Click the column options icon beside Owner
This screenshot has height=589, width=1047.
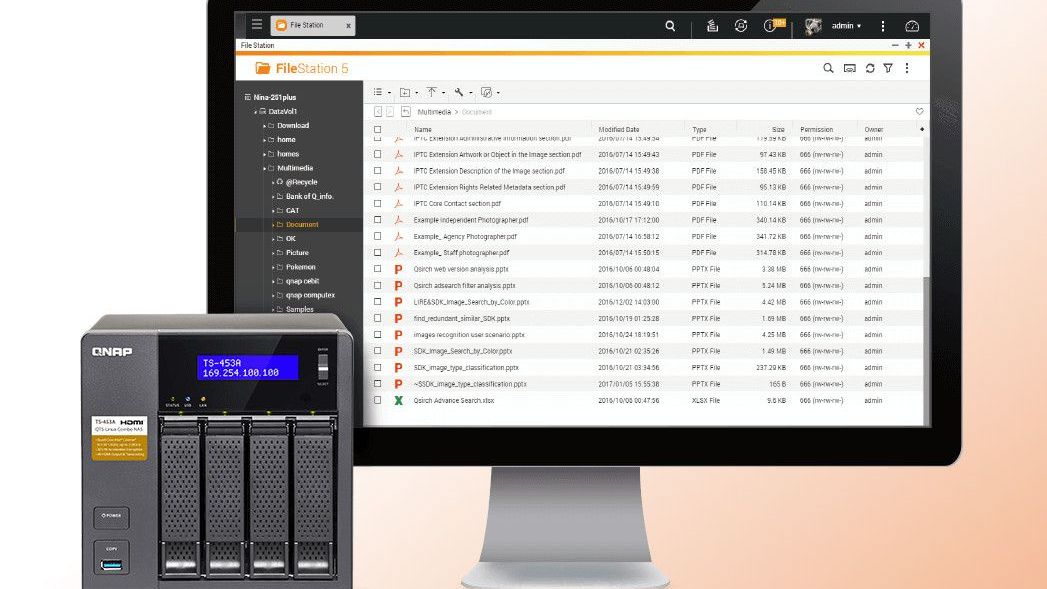tap(922, 129)
